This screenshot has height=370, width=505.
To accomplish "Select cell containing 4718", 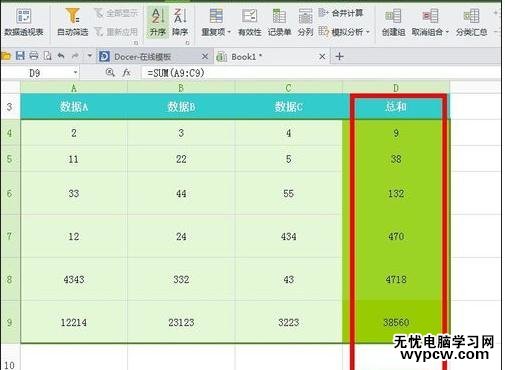I will click(396, 279).
